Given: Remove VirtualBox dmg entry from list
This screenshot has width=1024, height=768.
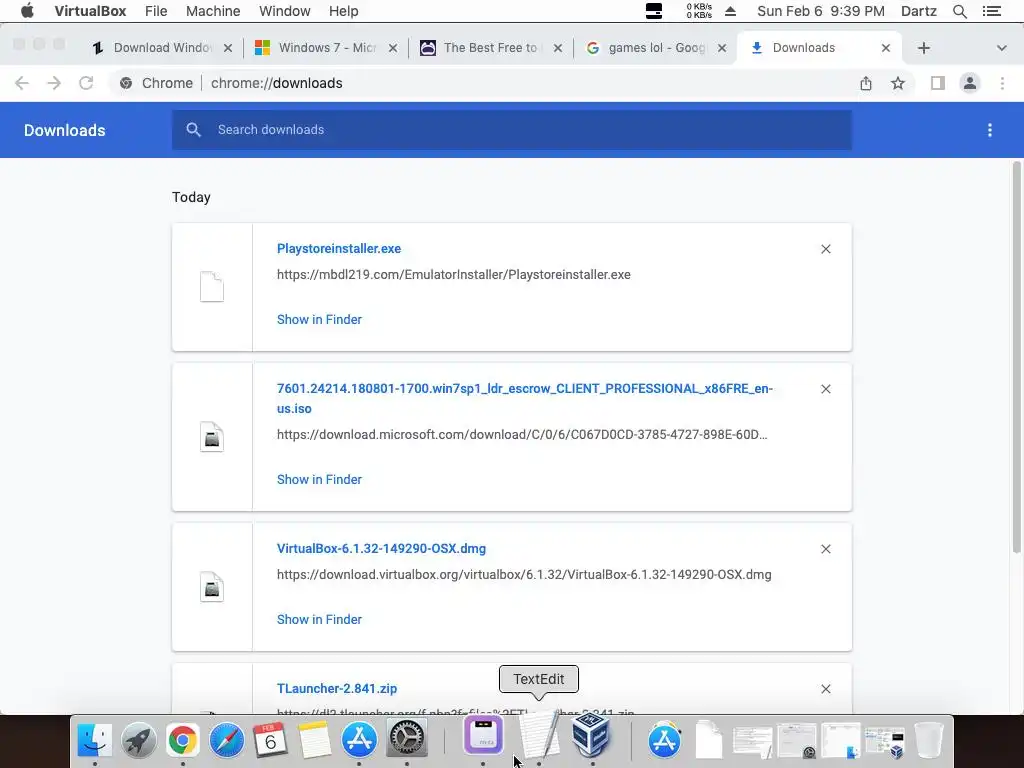Looking at the screenshot, I should click(x=825, y=549).
